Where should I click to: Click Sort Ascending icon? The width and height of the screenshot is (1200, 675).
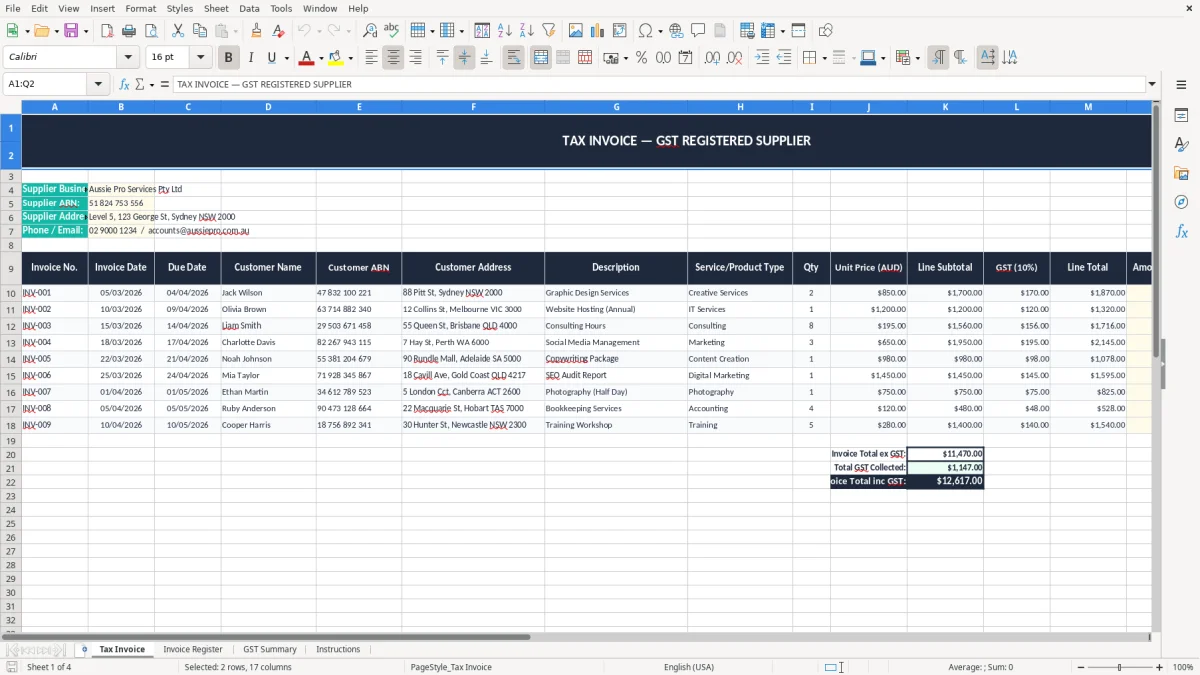(x=504, y=31)
